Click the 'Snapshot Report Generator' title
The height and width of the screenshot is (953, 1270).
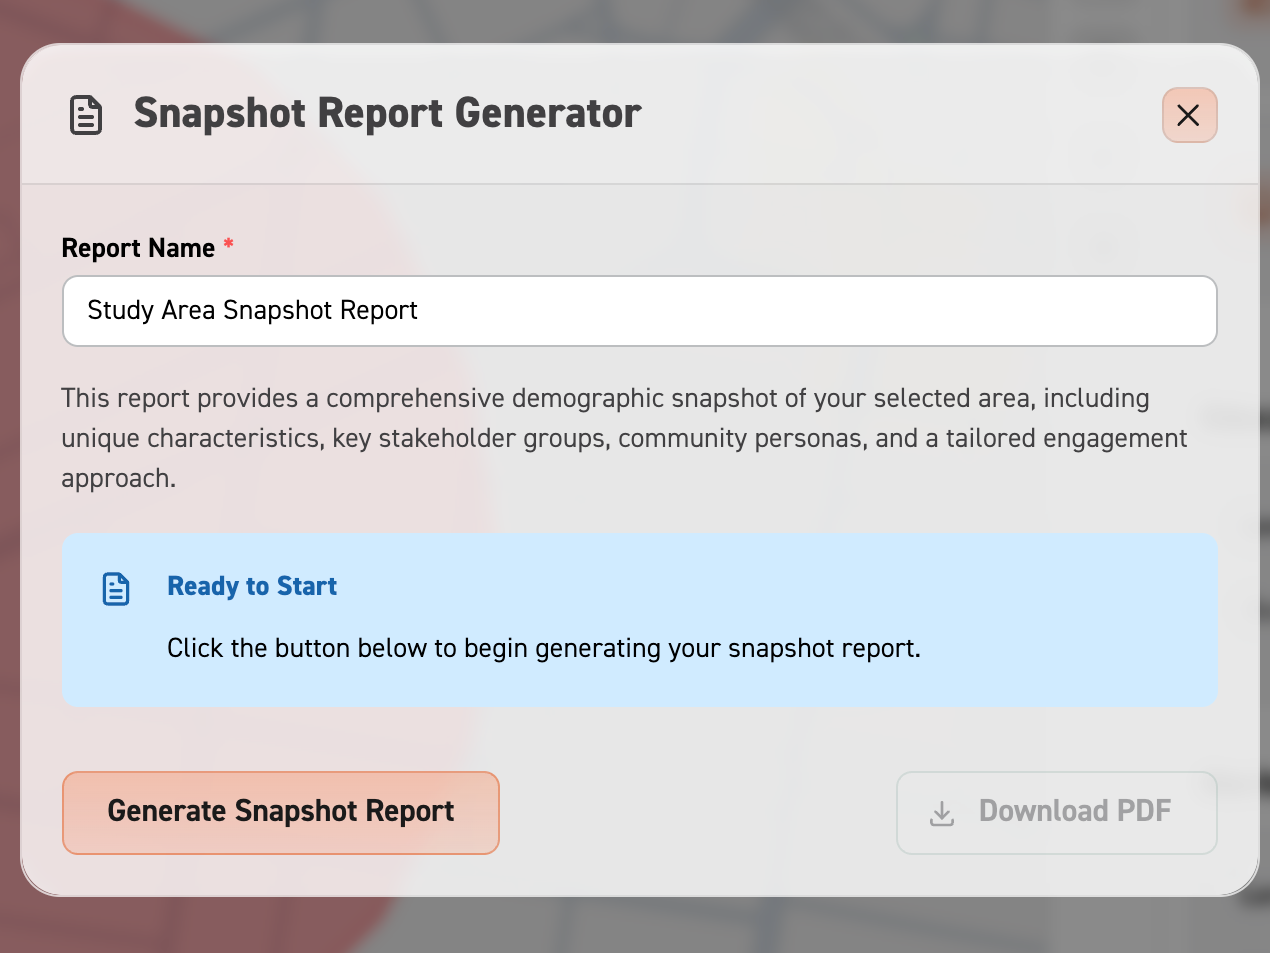tap(388, 114)
